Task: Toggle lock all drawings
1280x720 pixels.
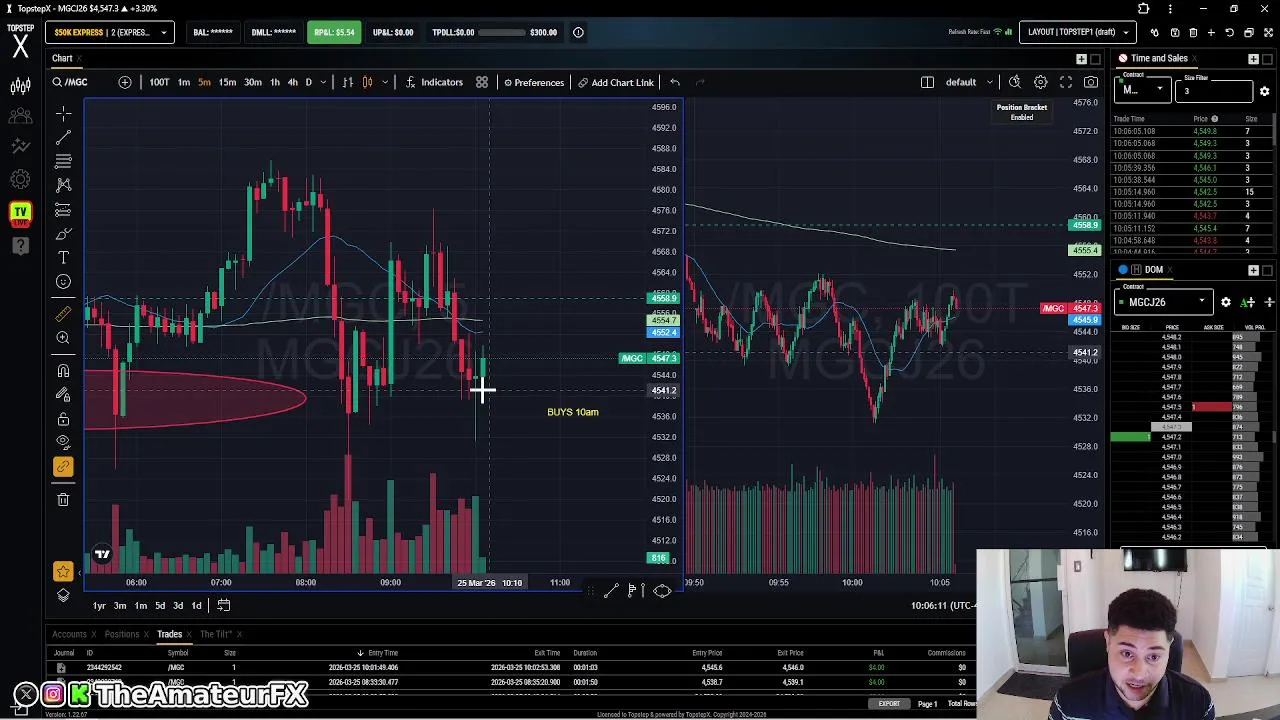Action: click(63, 418)
